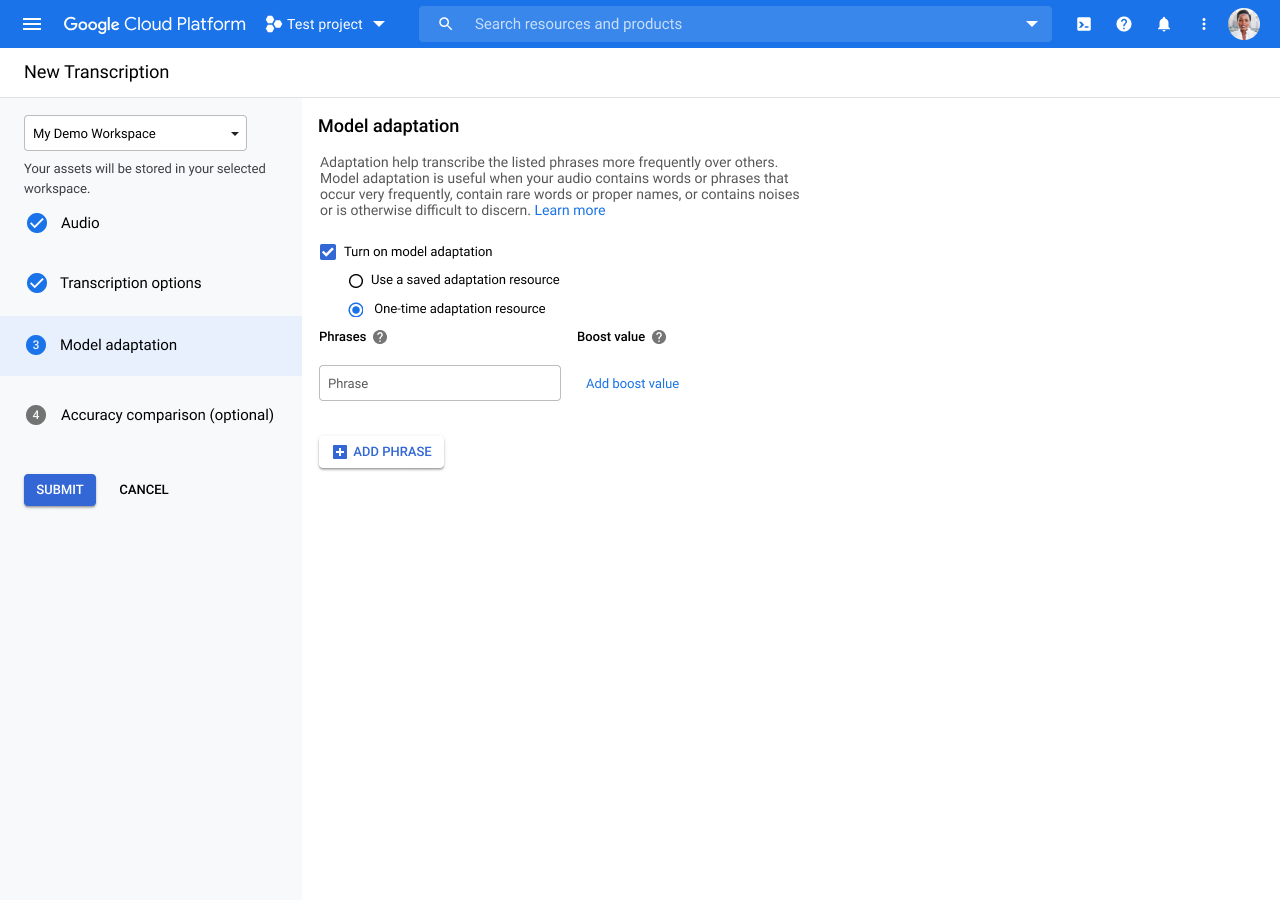The height and width of the screenshot is (900, 1280).
Task: Select Use a saved adaptation resource
Action: click(x=356, y=281)
